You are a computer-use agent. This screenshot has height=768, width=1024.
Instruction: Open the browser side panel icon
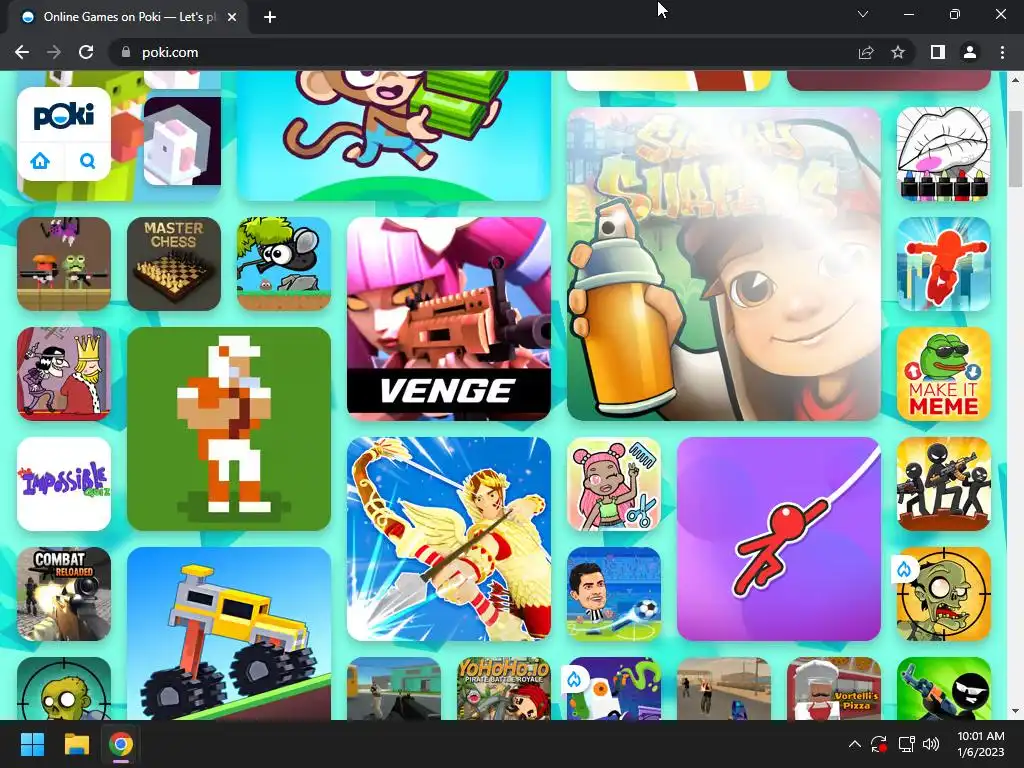point(938,52)
